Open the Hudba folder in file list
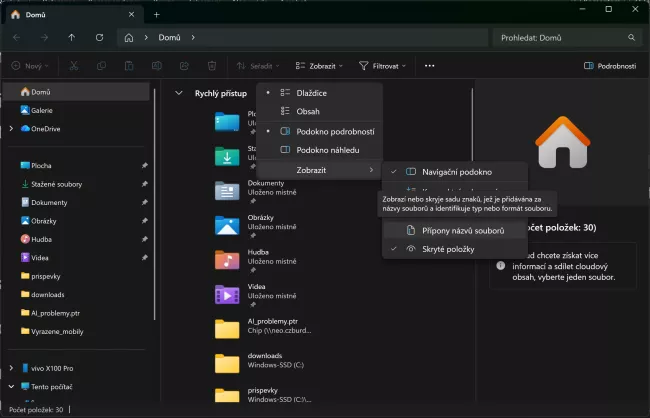The image size is (650, 418). [x=258, y=253]
